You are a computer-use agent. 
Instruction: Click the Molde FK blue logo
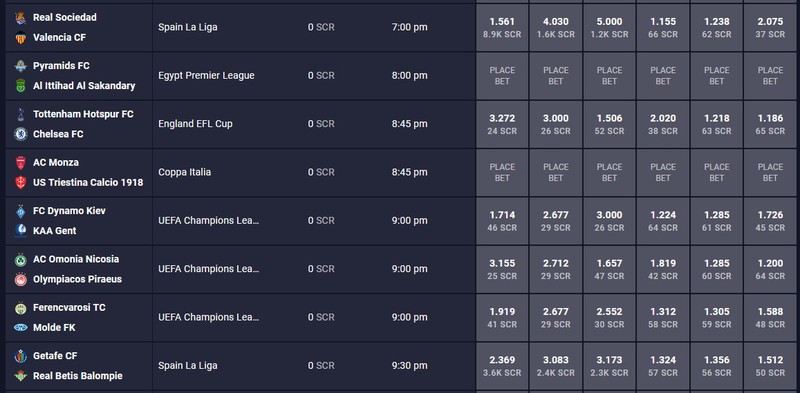point(20,328)
